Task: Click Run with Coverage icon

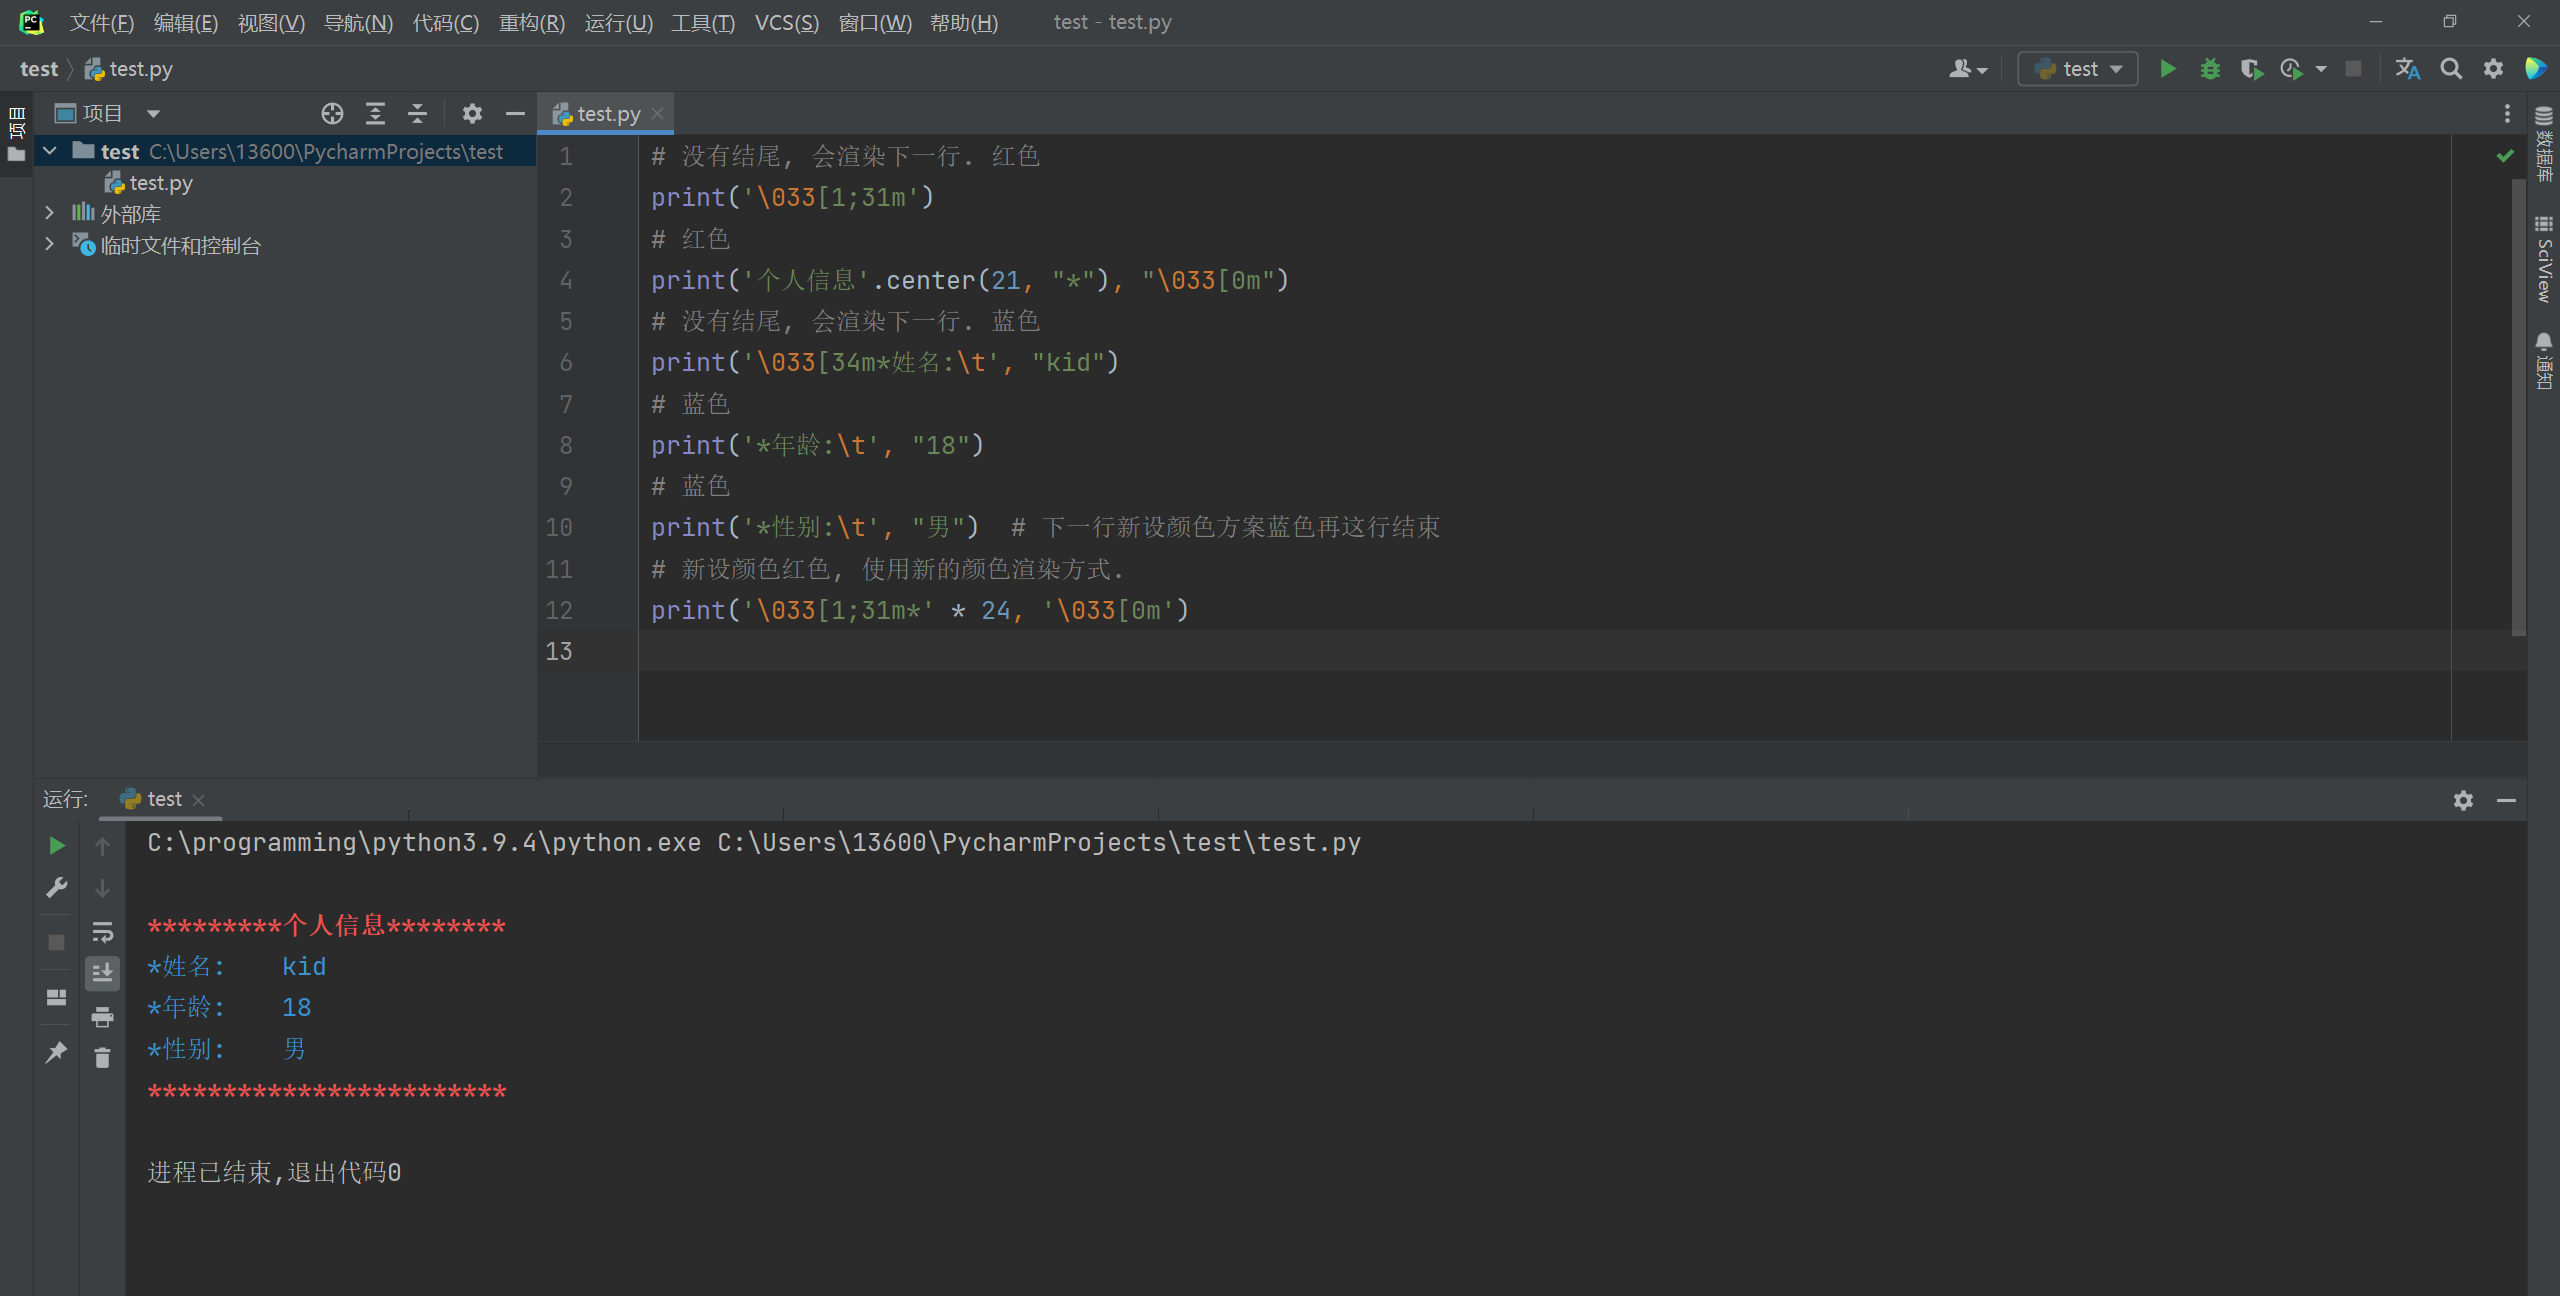Action: pos(2251,69)
